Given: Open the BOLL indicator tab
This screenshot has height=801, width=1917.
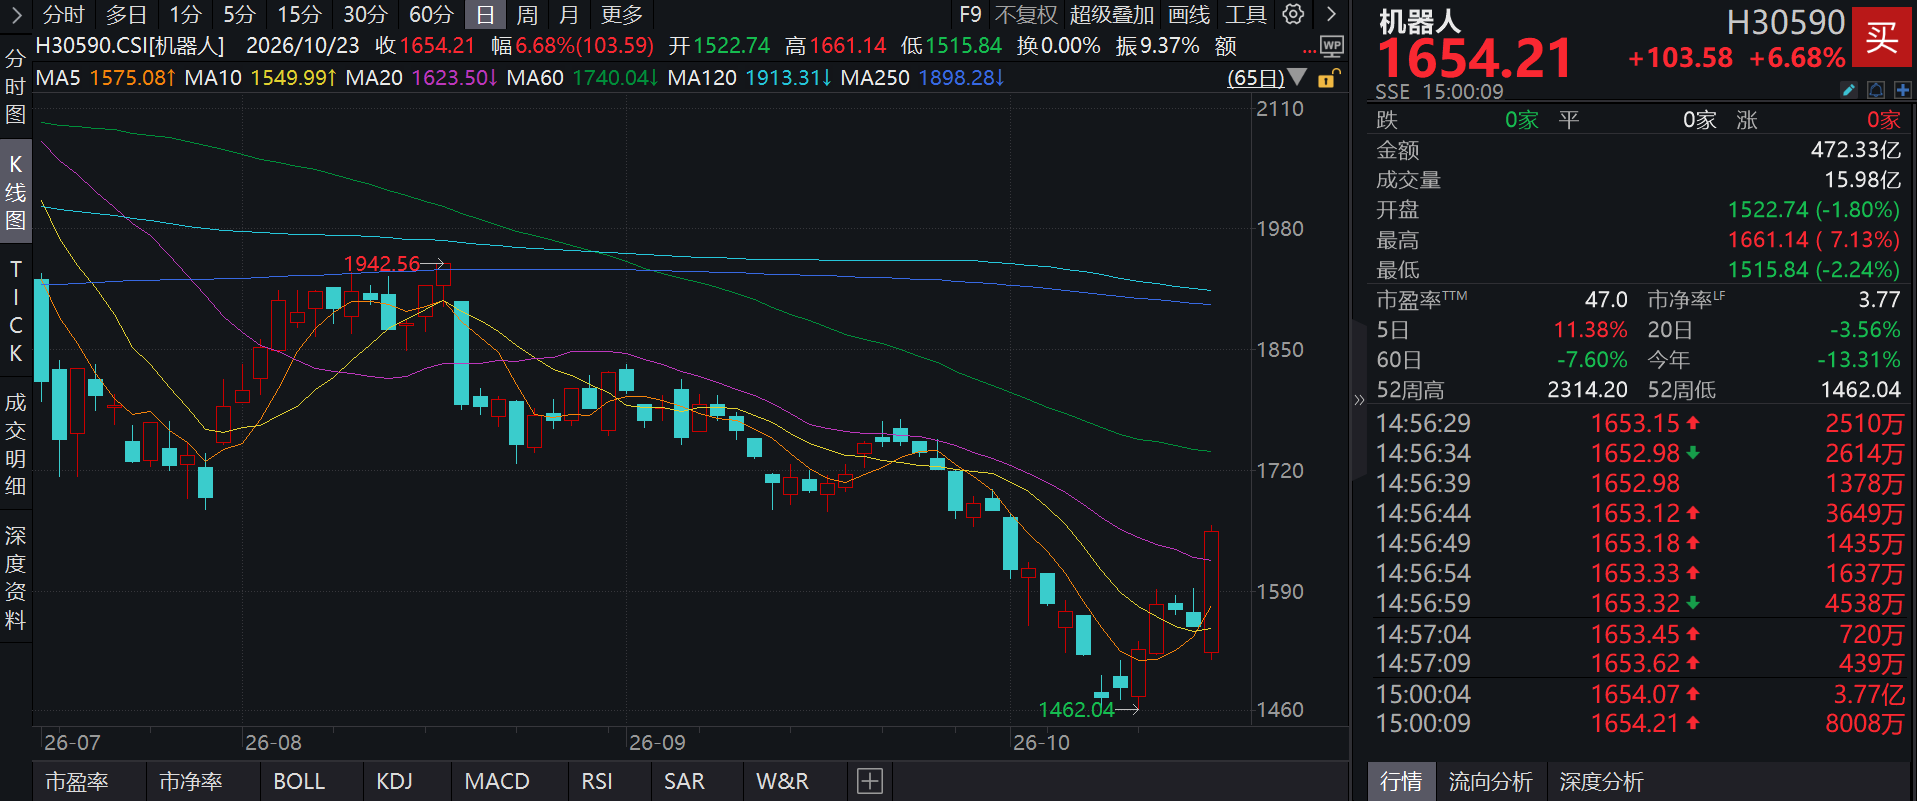Looking at the screenshot, I should point(299,781).
